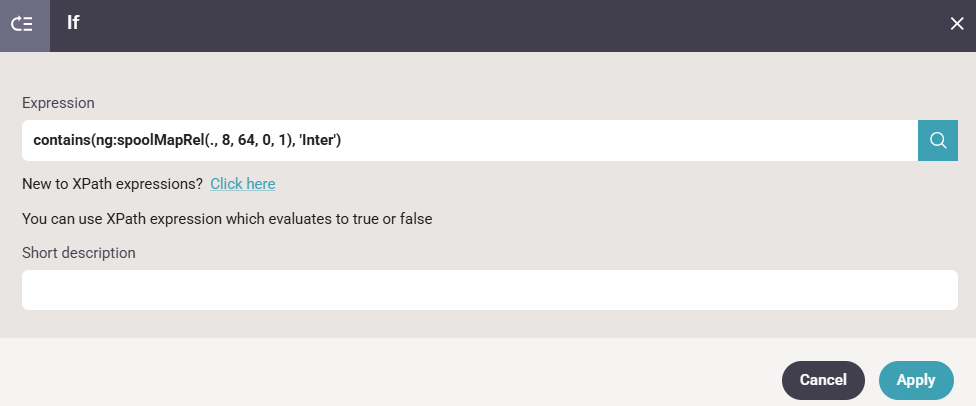Viewport: 976px width, 406px height.
Task: Place cursor on 'Inter' string in expression
Action: coord(319,141)
